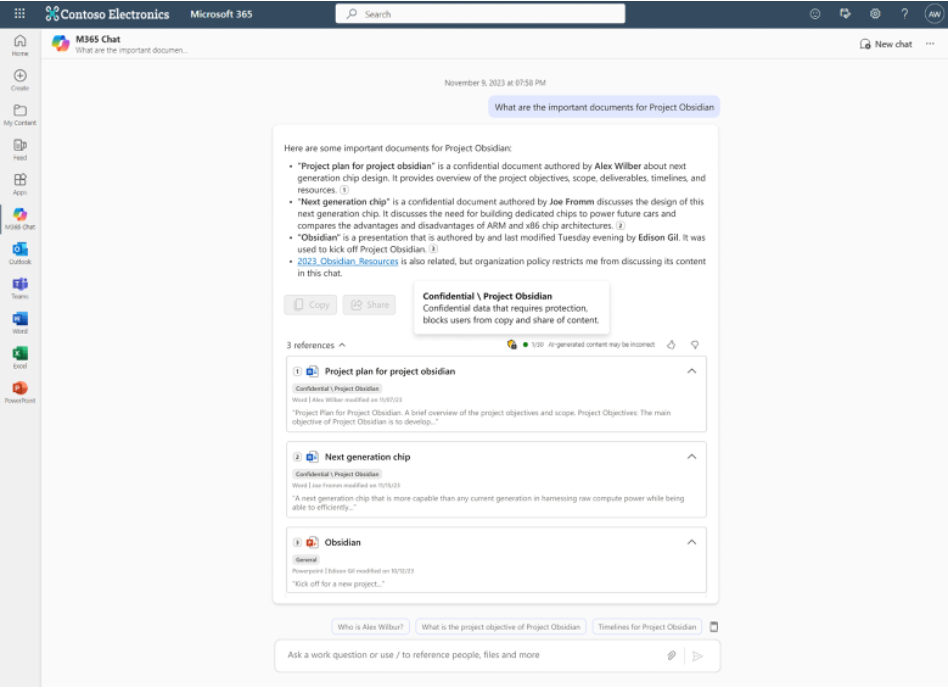This screenshot has width=948, height=688.
Task: Go to Home in the sidebar
Action: [x=20, y=45]
